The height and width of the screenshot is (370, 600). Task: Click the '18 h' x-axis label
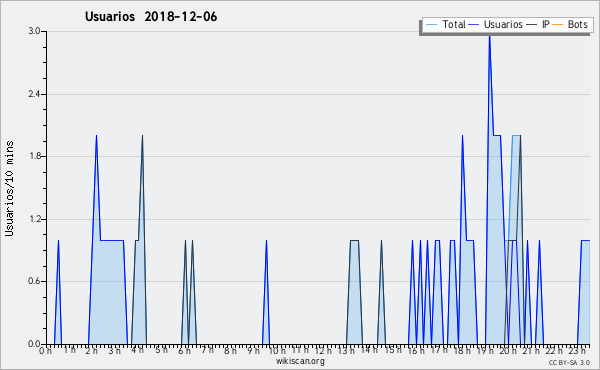point(462,351)
